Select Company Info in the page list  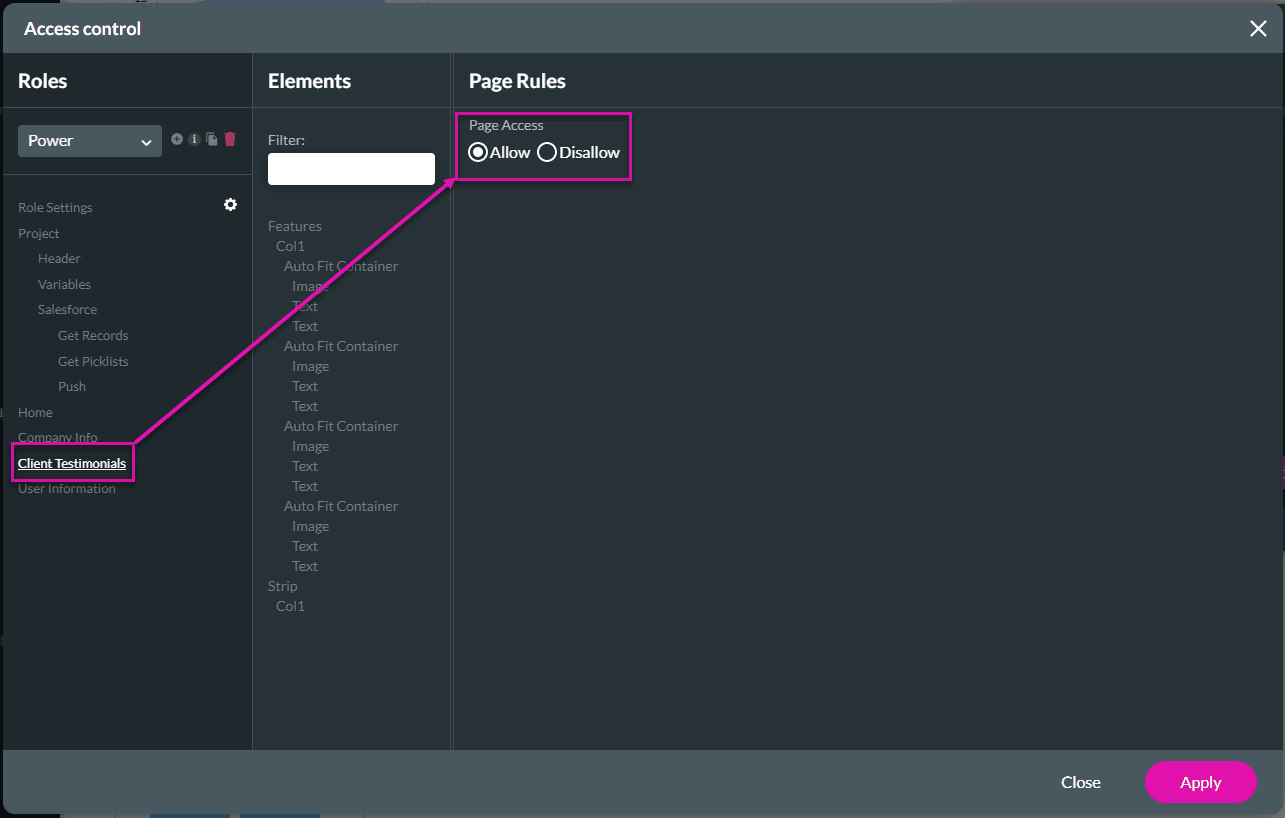(57, 437)
